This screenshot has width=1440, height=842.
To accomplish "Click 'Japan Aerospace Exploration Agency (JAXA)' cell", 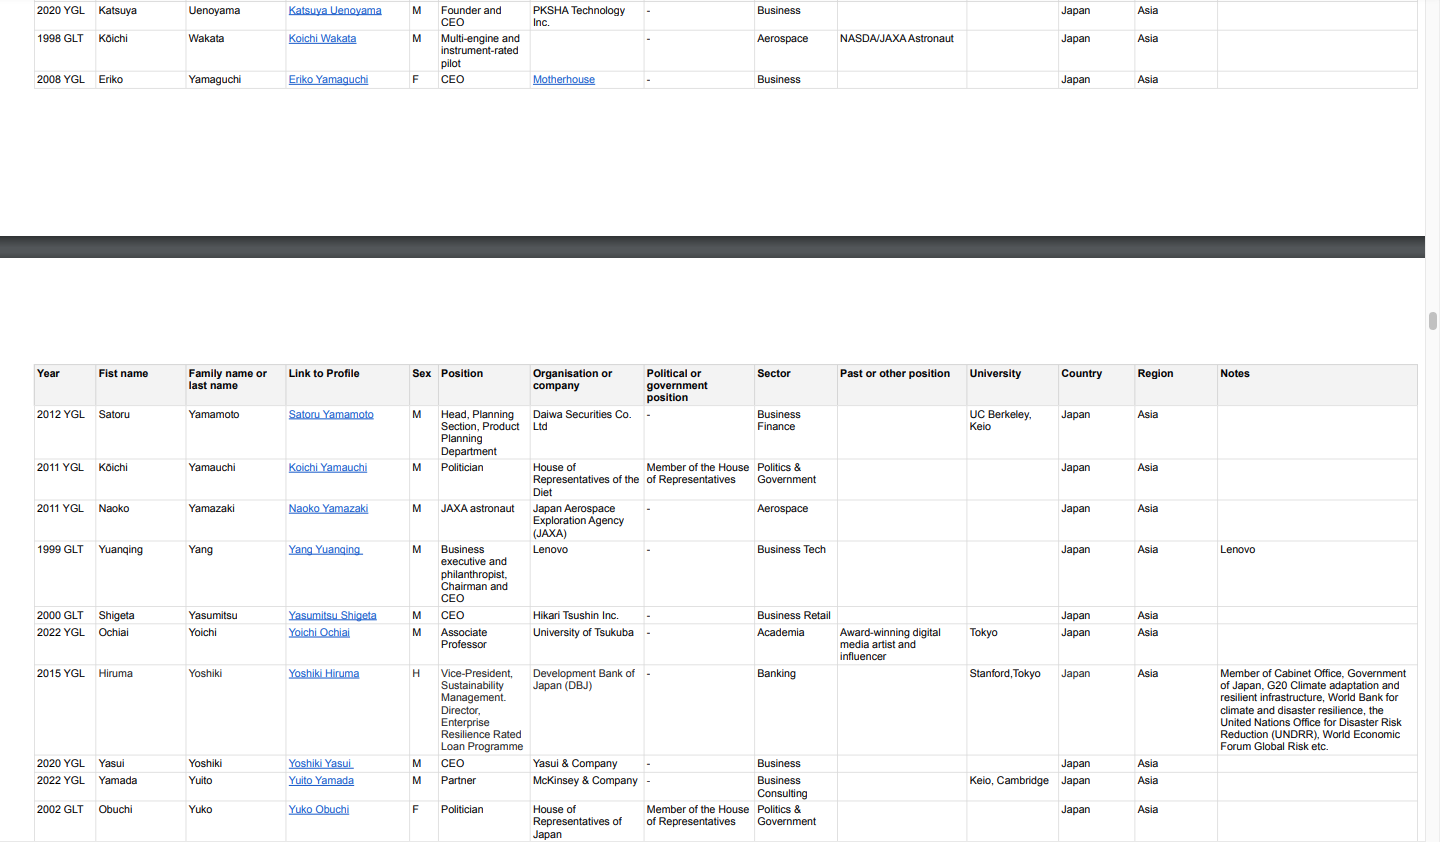I will [587, 520].
